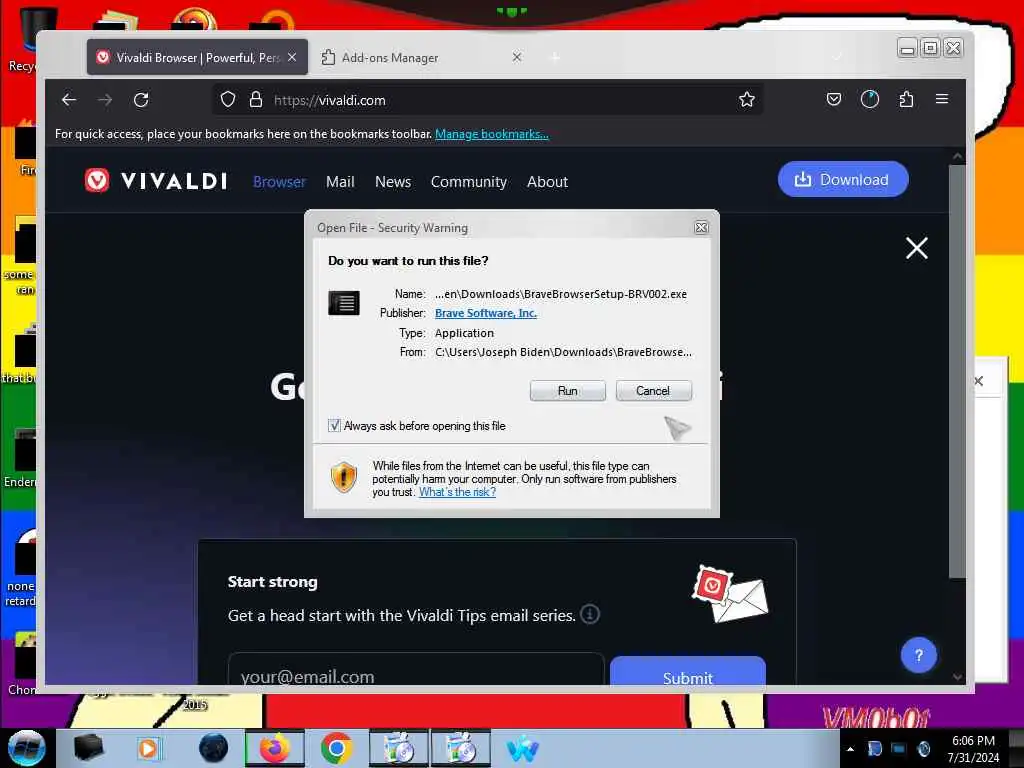
Task: Click the vivaldi.com address bar
Action: (487, 99)
